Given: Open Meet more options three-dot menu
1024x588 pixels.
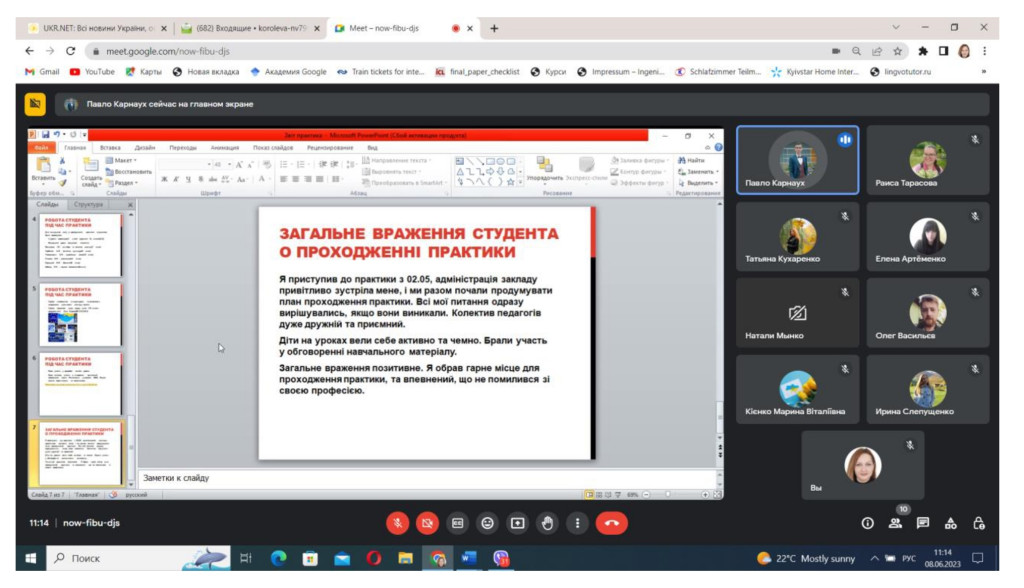Looking at the screenshot, I should click(x=577, y=522).
